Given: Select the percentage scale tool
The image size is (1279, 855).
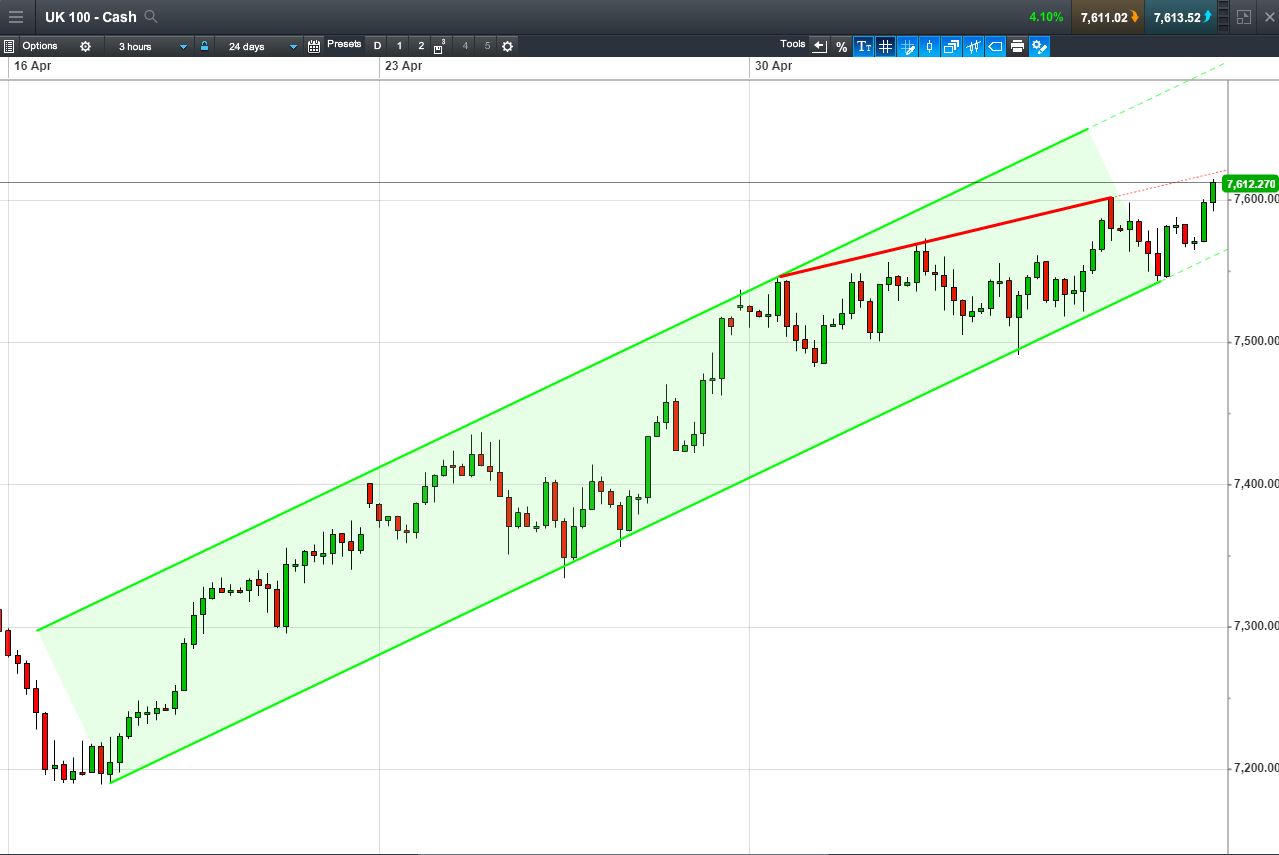Looking at the screenshot, I should pos(841,46).
